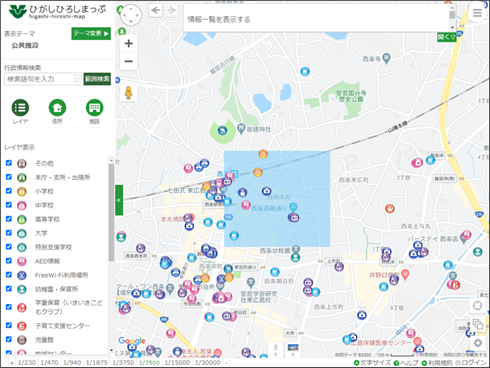
Task: Click the 西楽寺 temple marker on map
Action: coord(386,58)
